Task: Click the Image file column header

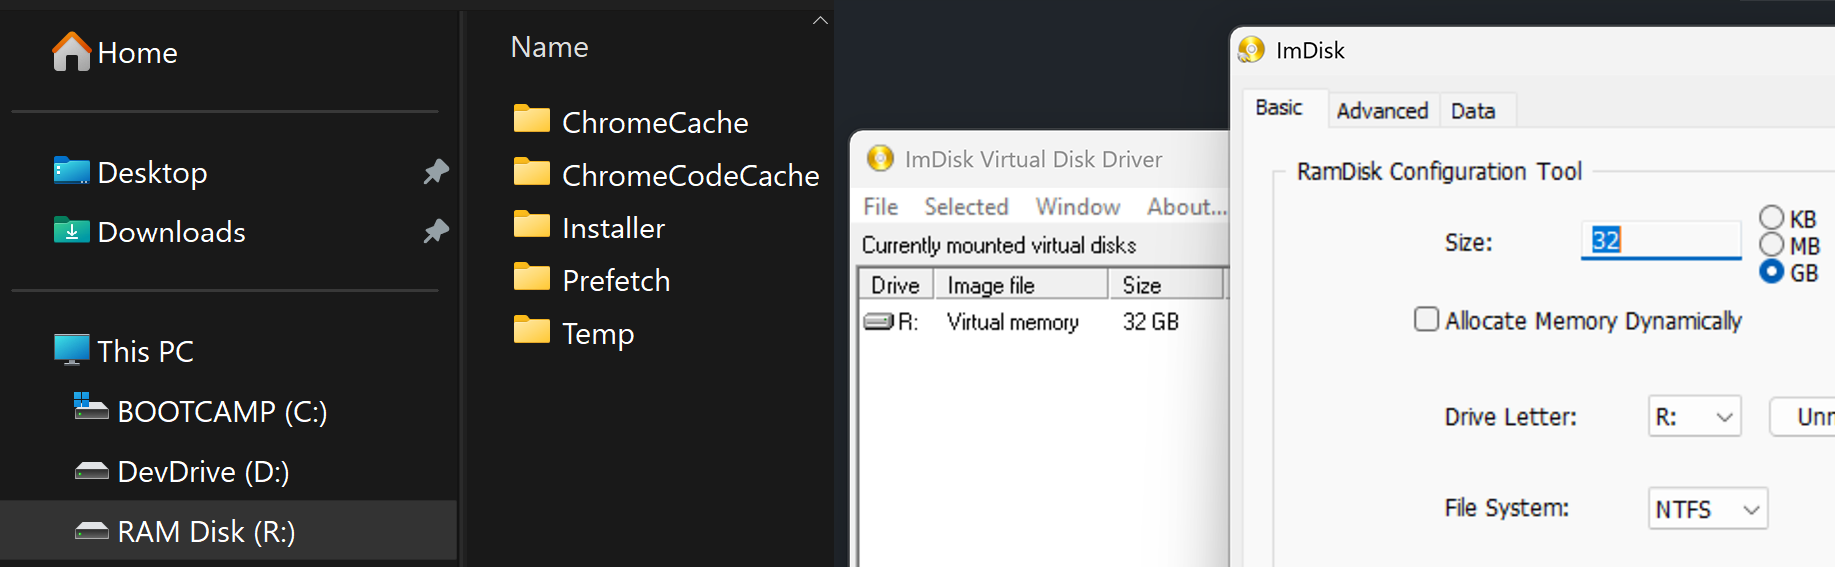Action: coord(1021,285)
